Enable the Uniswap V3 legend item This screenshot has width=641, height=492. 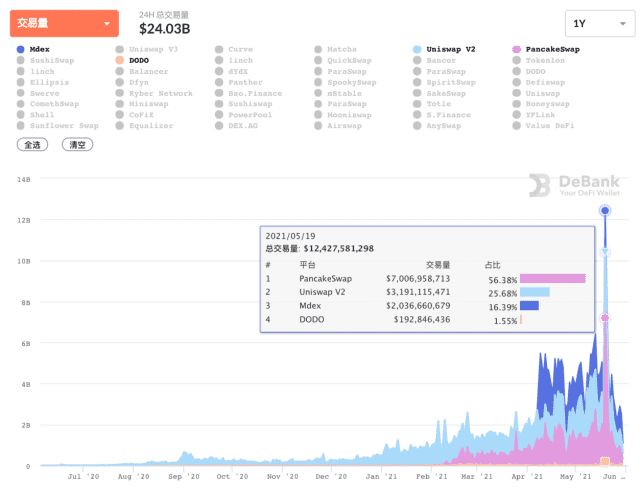point(152,49)
